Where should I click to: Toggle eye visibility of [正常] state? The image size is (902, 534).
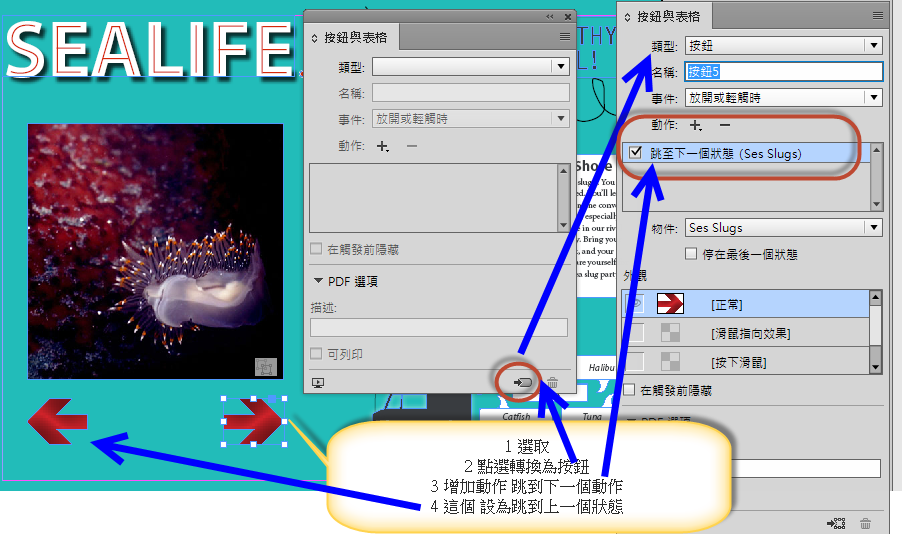[x=635, y=303]
